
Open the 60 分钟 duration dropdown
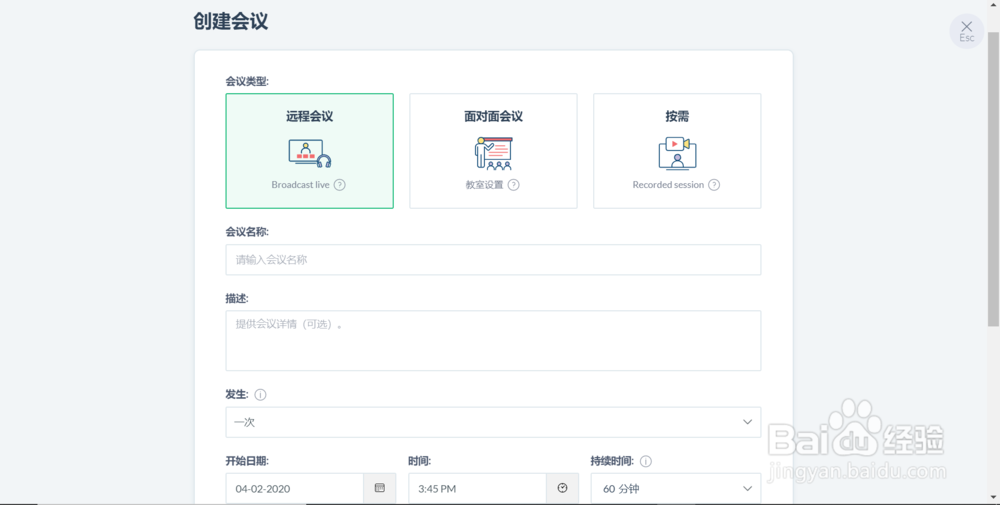[676, 489]
